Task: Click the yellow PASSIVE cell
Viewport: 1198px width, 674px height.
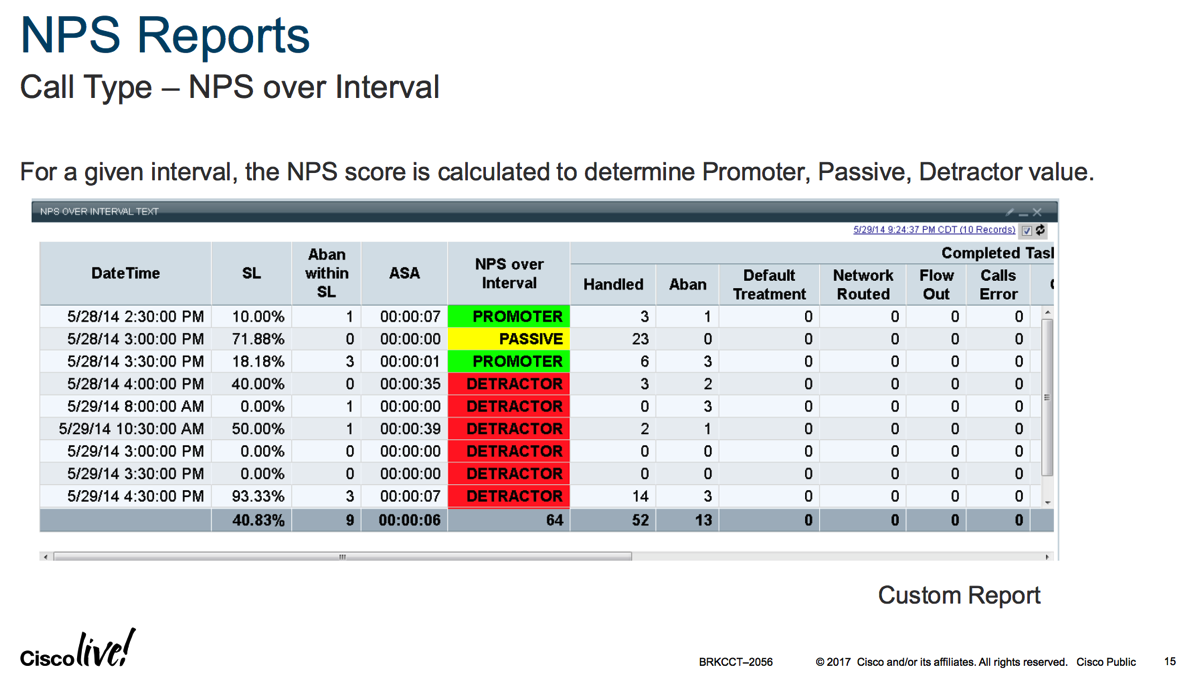Action: (509, 339)
